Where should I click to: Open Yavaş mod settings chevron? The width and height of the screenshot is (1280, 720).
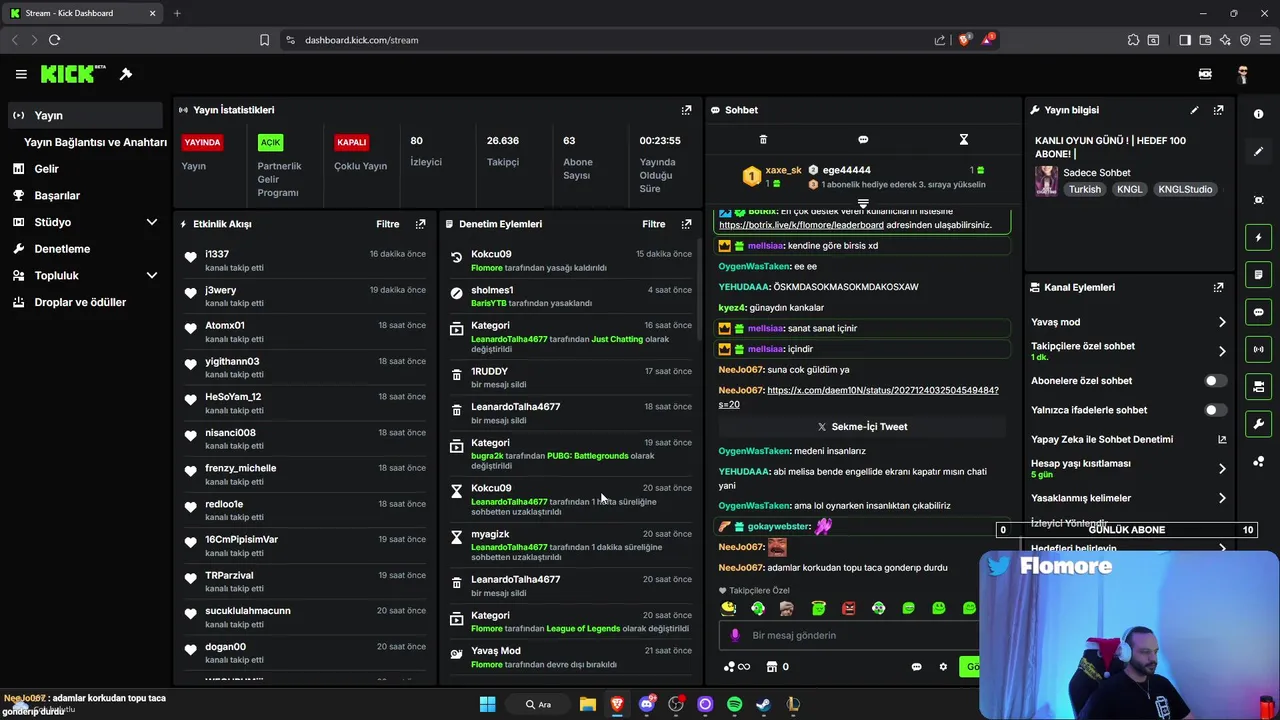click(x=1222, y=322)
